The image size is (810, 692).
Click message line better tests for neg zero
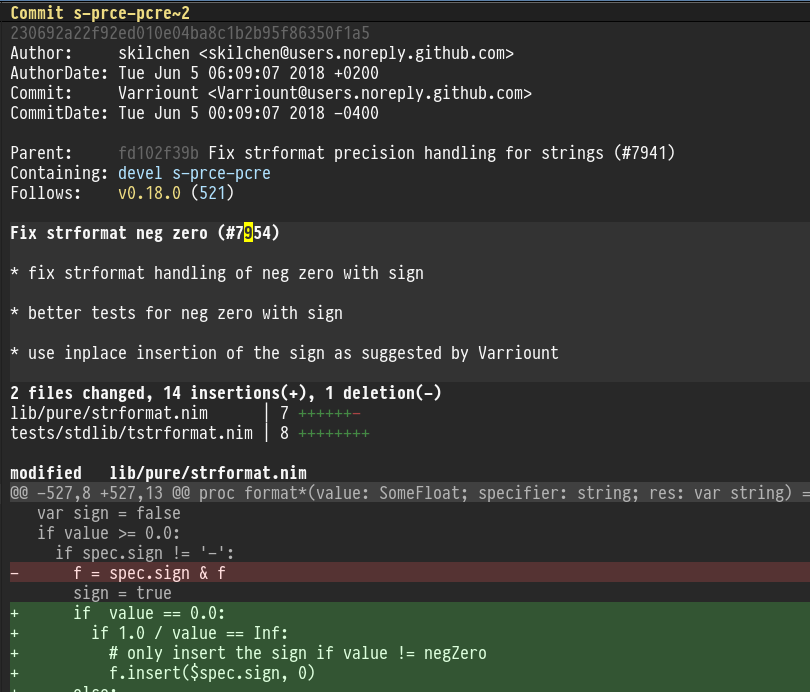pos(176,313)
